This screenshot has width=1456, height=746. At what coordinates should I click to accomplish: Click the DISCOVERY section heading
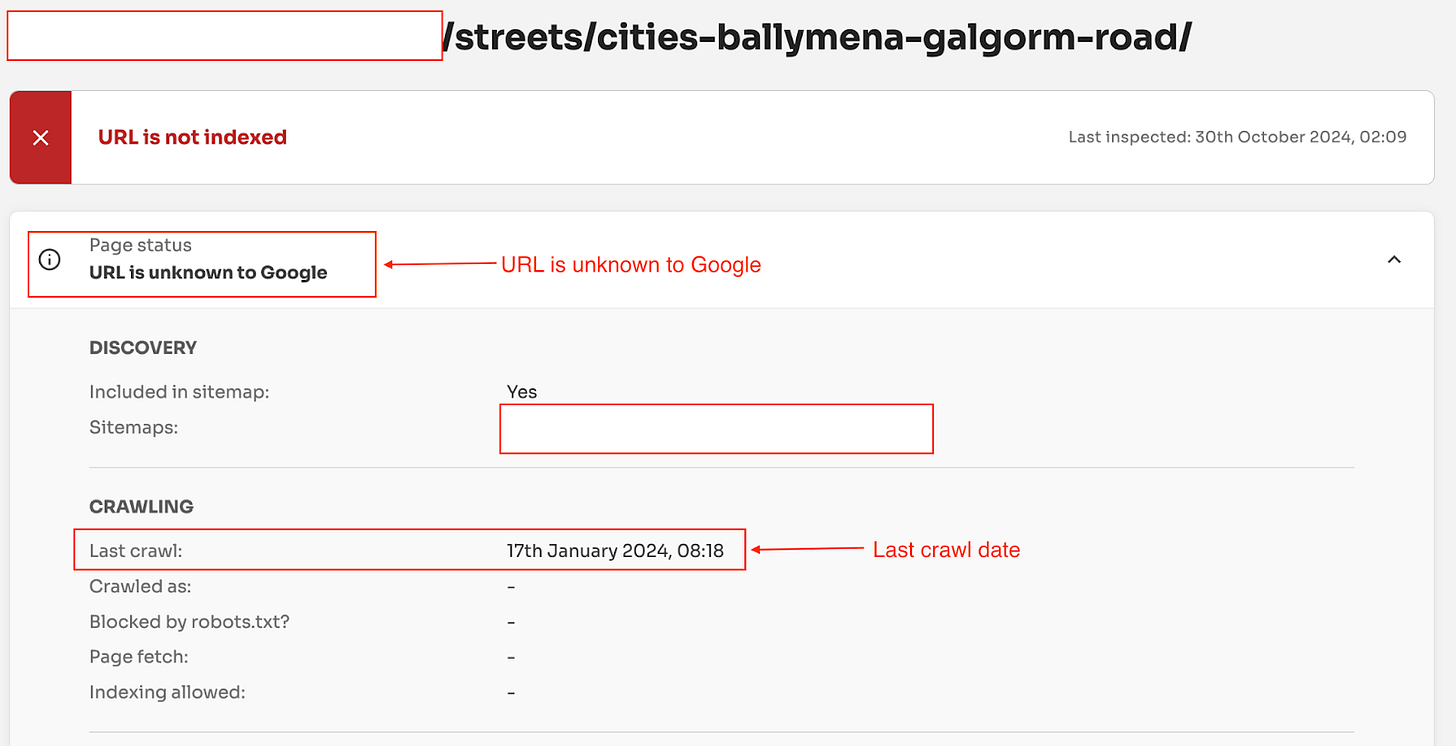tap(143, 348)
